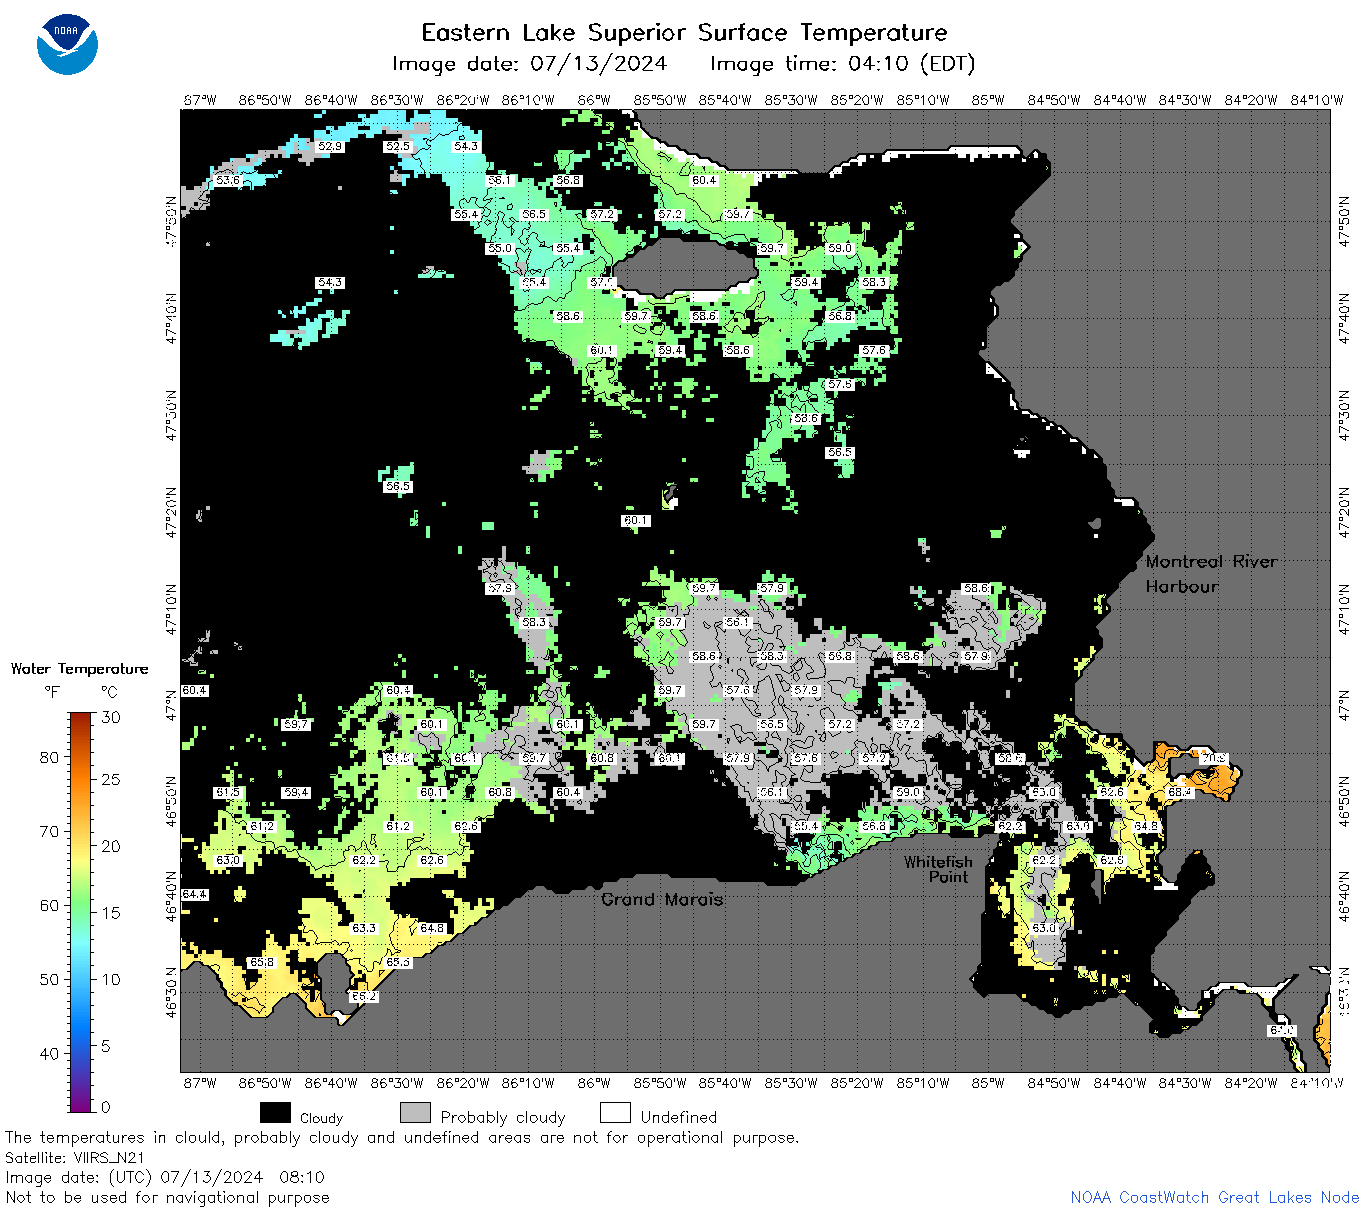Click the 10 tick on Celsius scale
Image resolution: width=1370 pixels, height=1213 pixels.
click(x=111, y=979)
